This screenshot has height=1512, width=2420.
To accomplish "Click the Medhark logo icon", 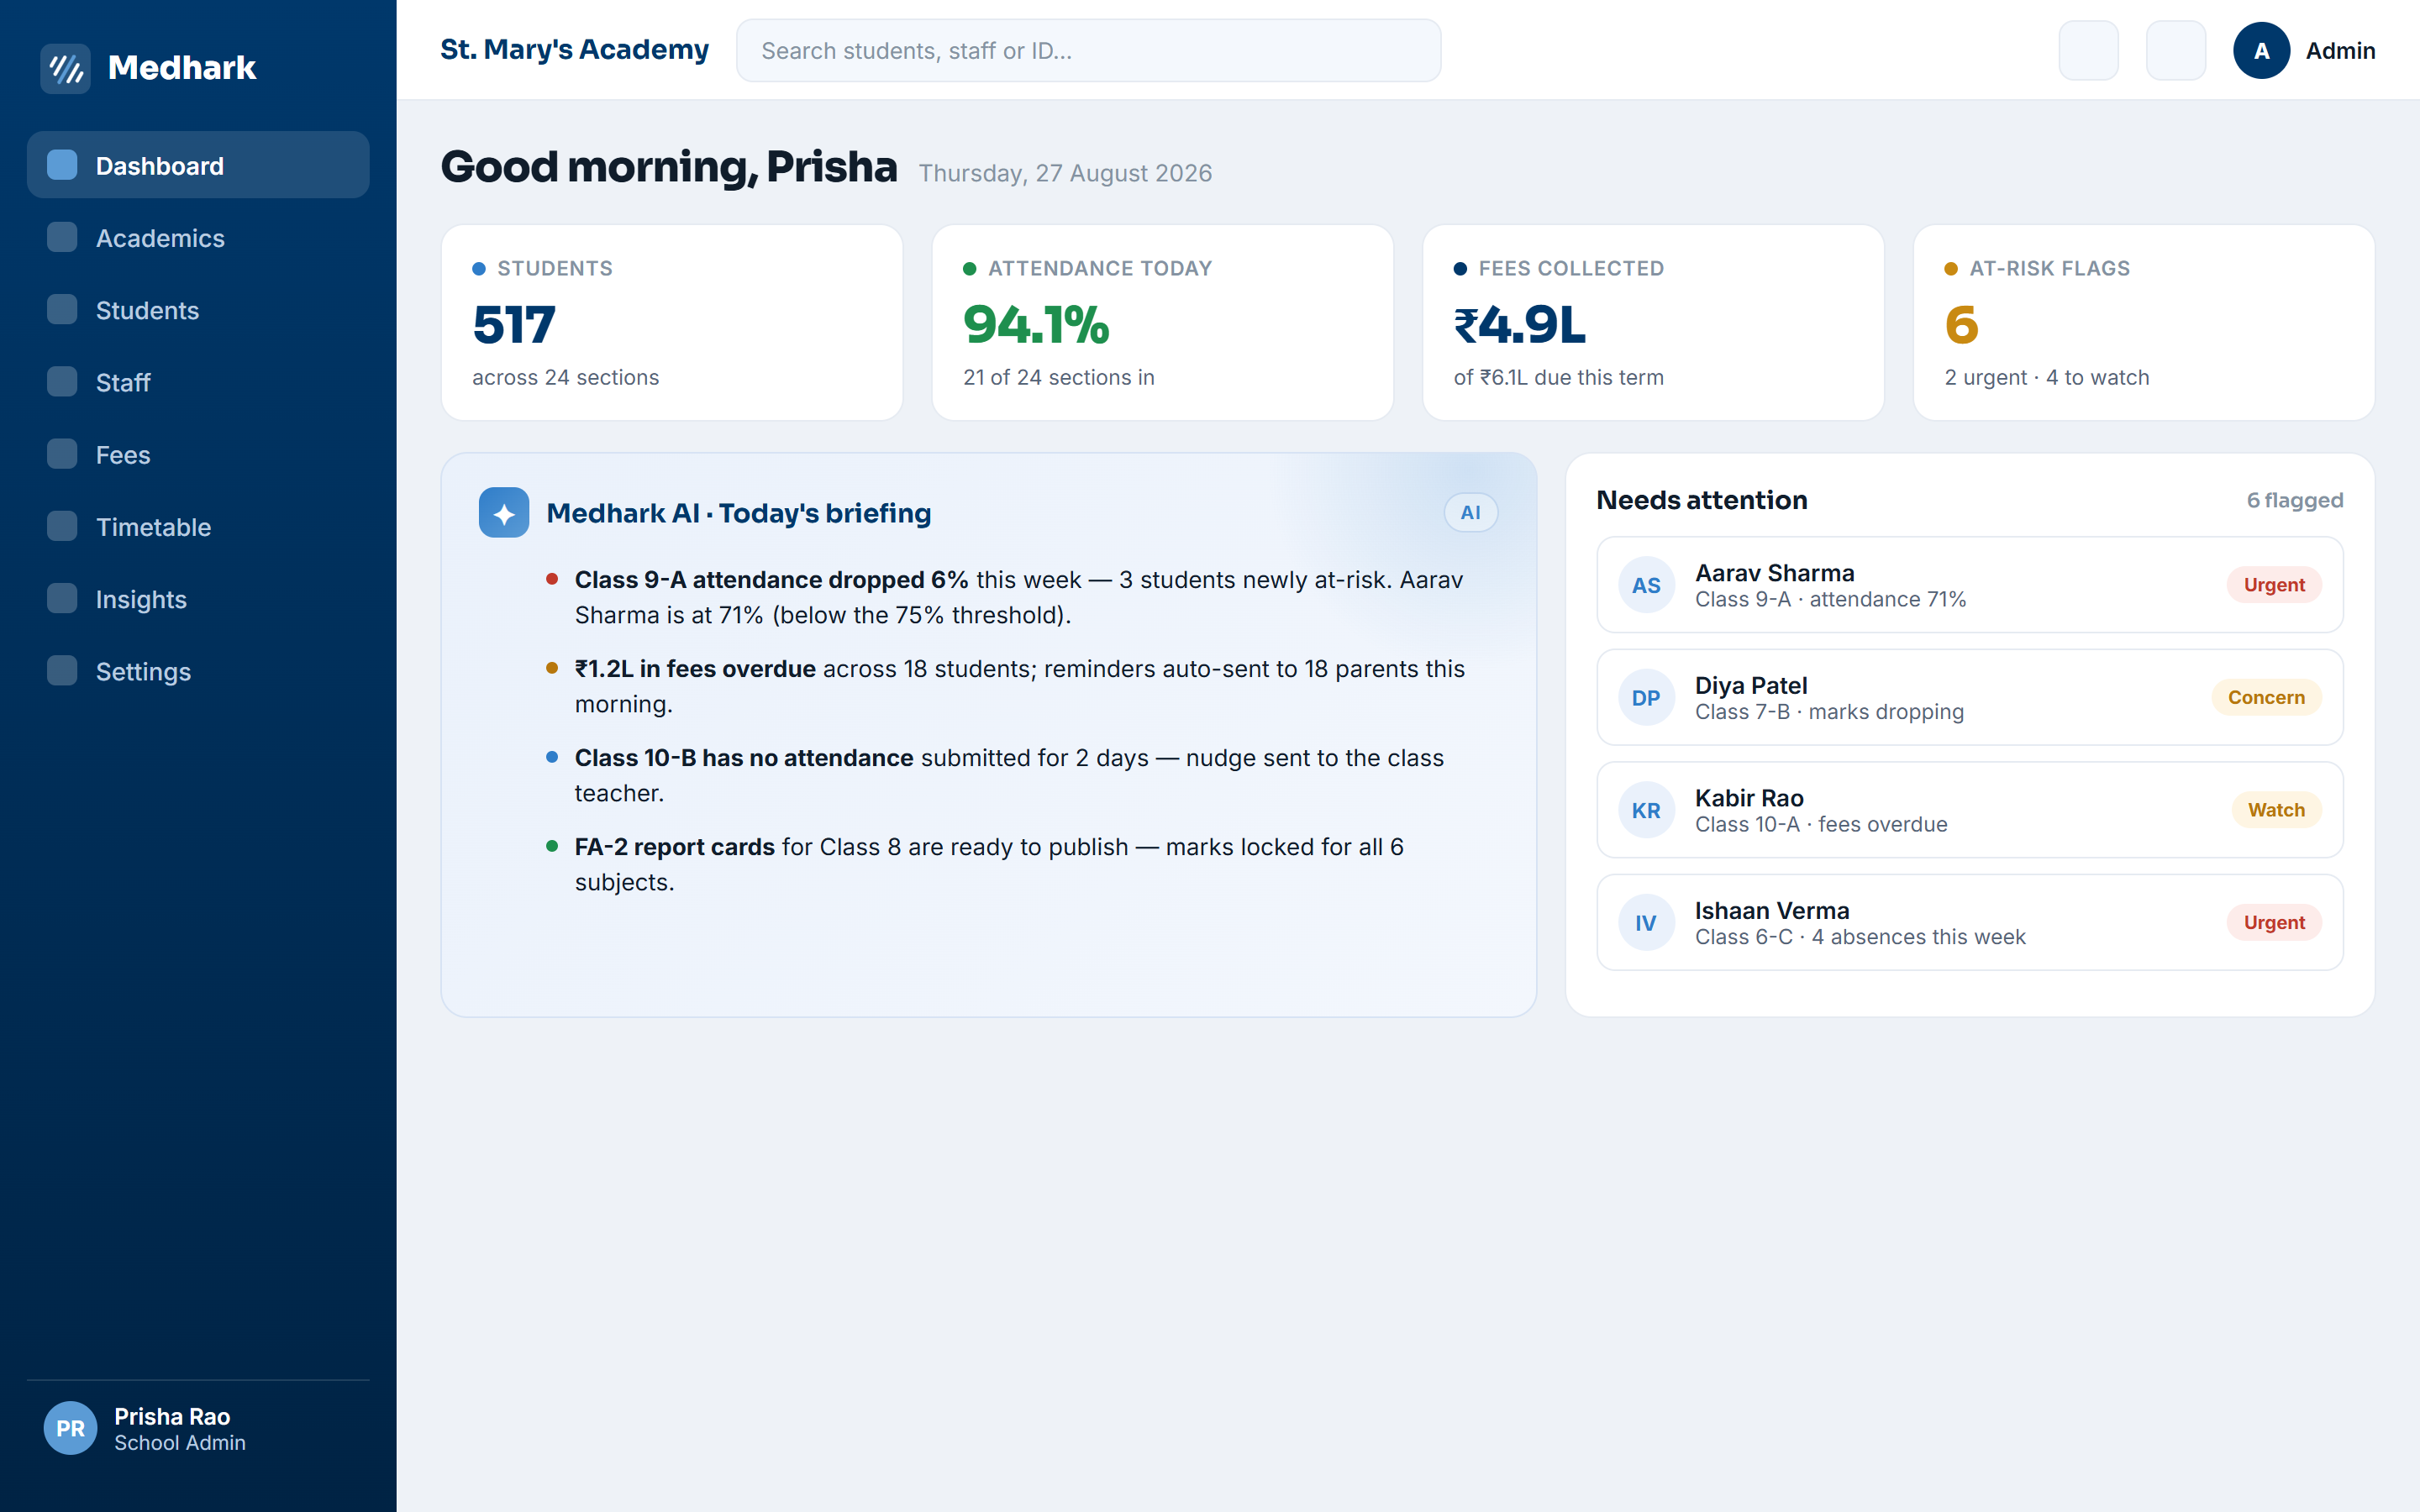I will tap(65, 68).
